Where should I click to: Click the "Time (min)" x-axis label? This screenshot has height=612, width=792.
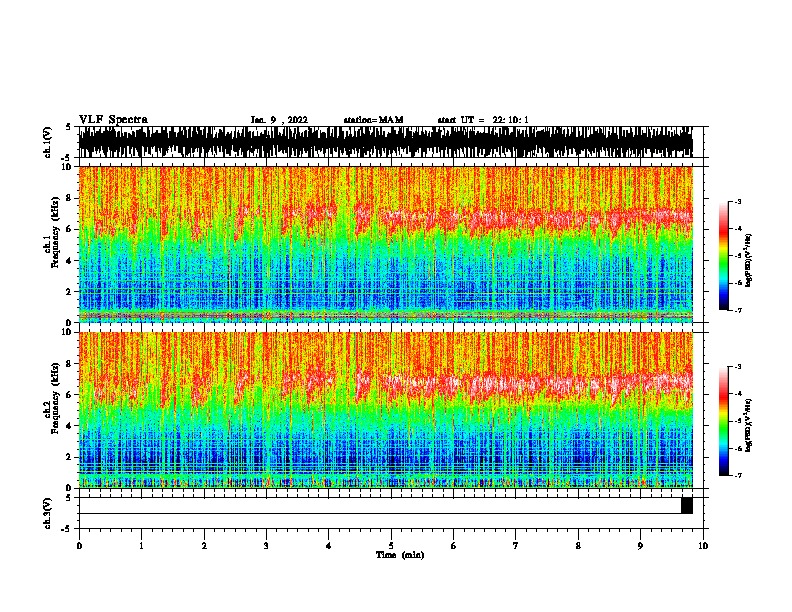(x=400, y=555)
